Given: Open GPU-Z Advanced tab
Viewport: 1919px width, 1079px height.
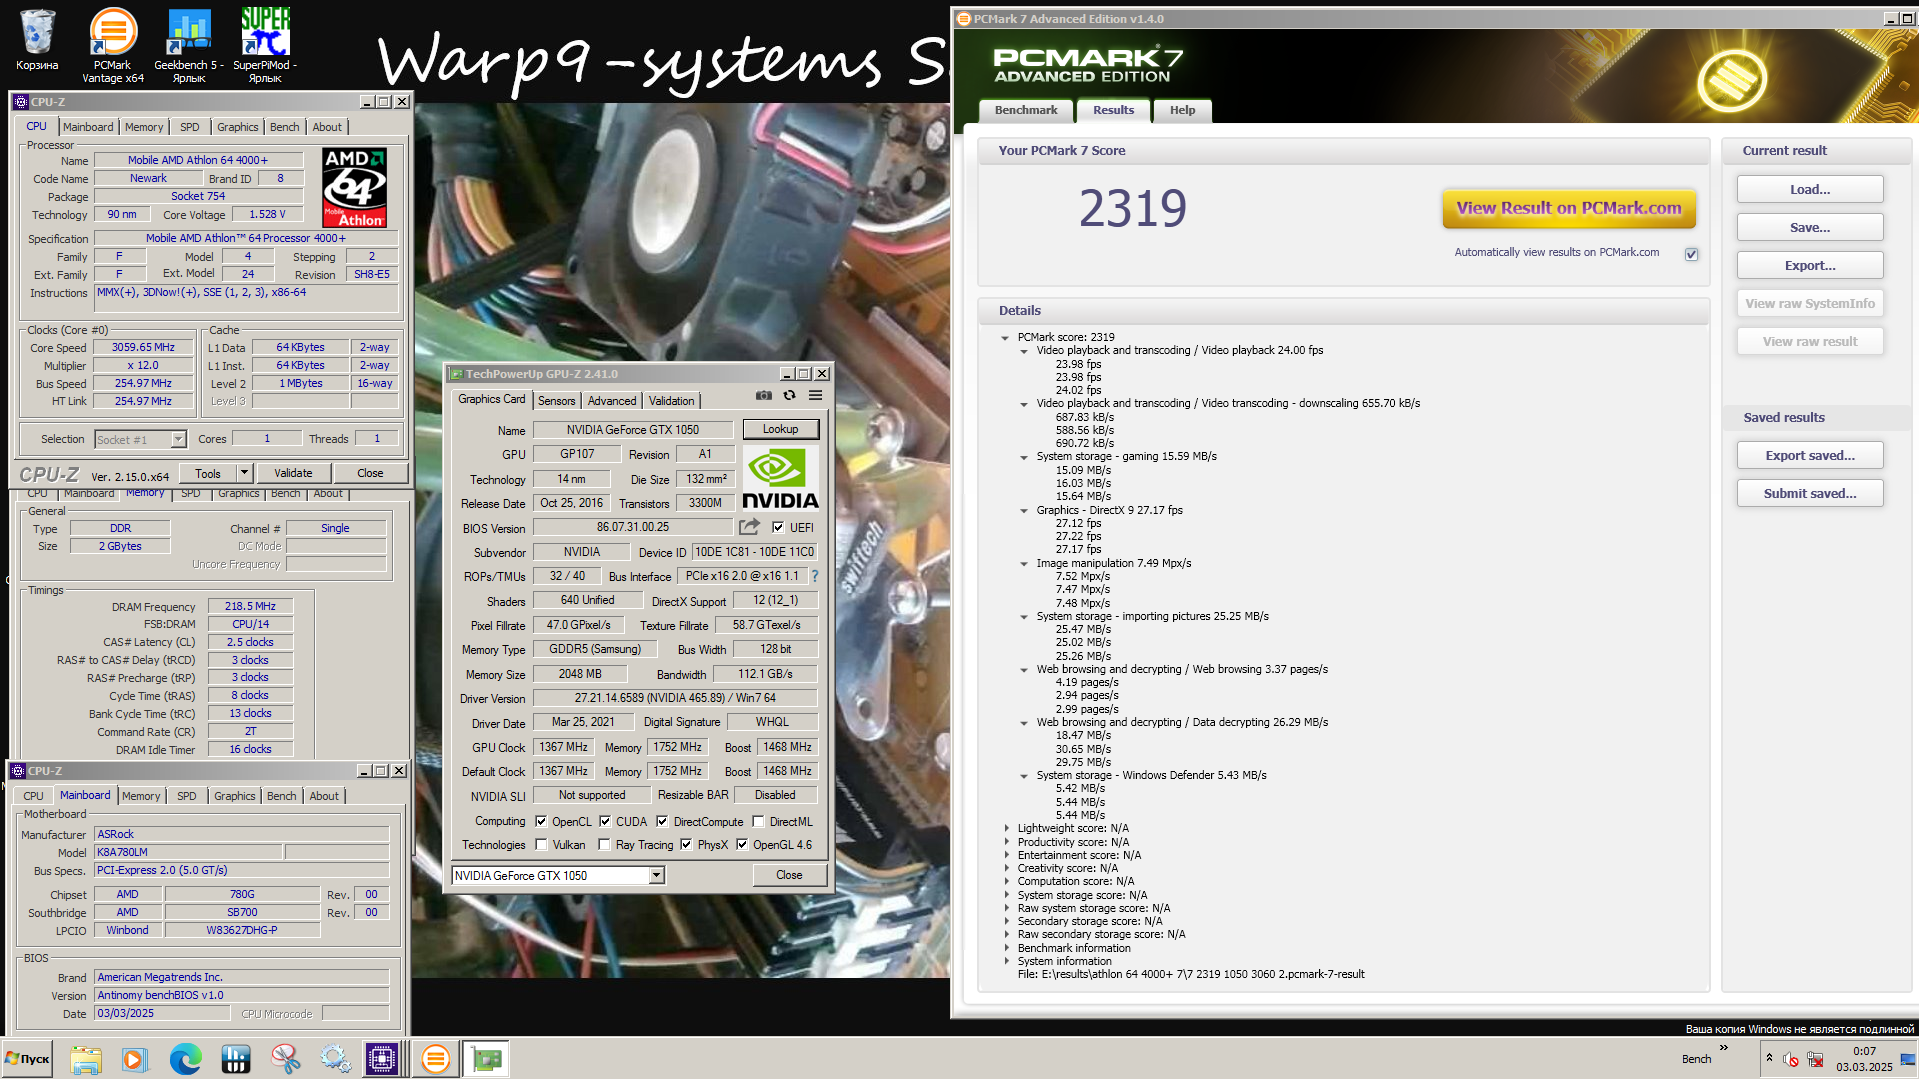Looking at the screenshot, I should tap(612, 400).
